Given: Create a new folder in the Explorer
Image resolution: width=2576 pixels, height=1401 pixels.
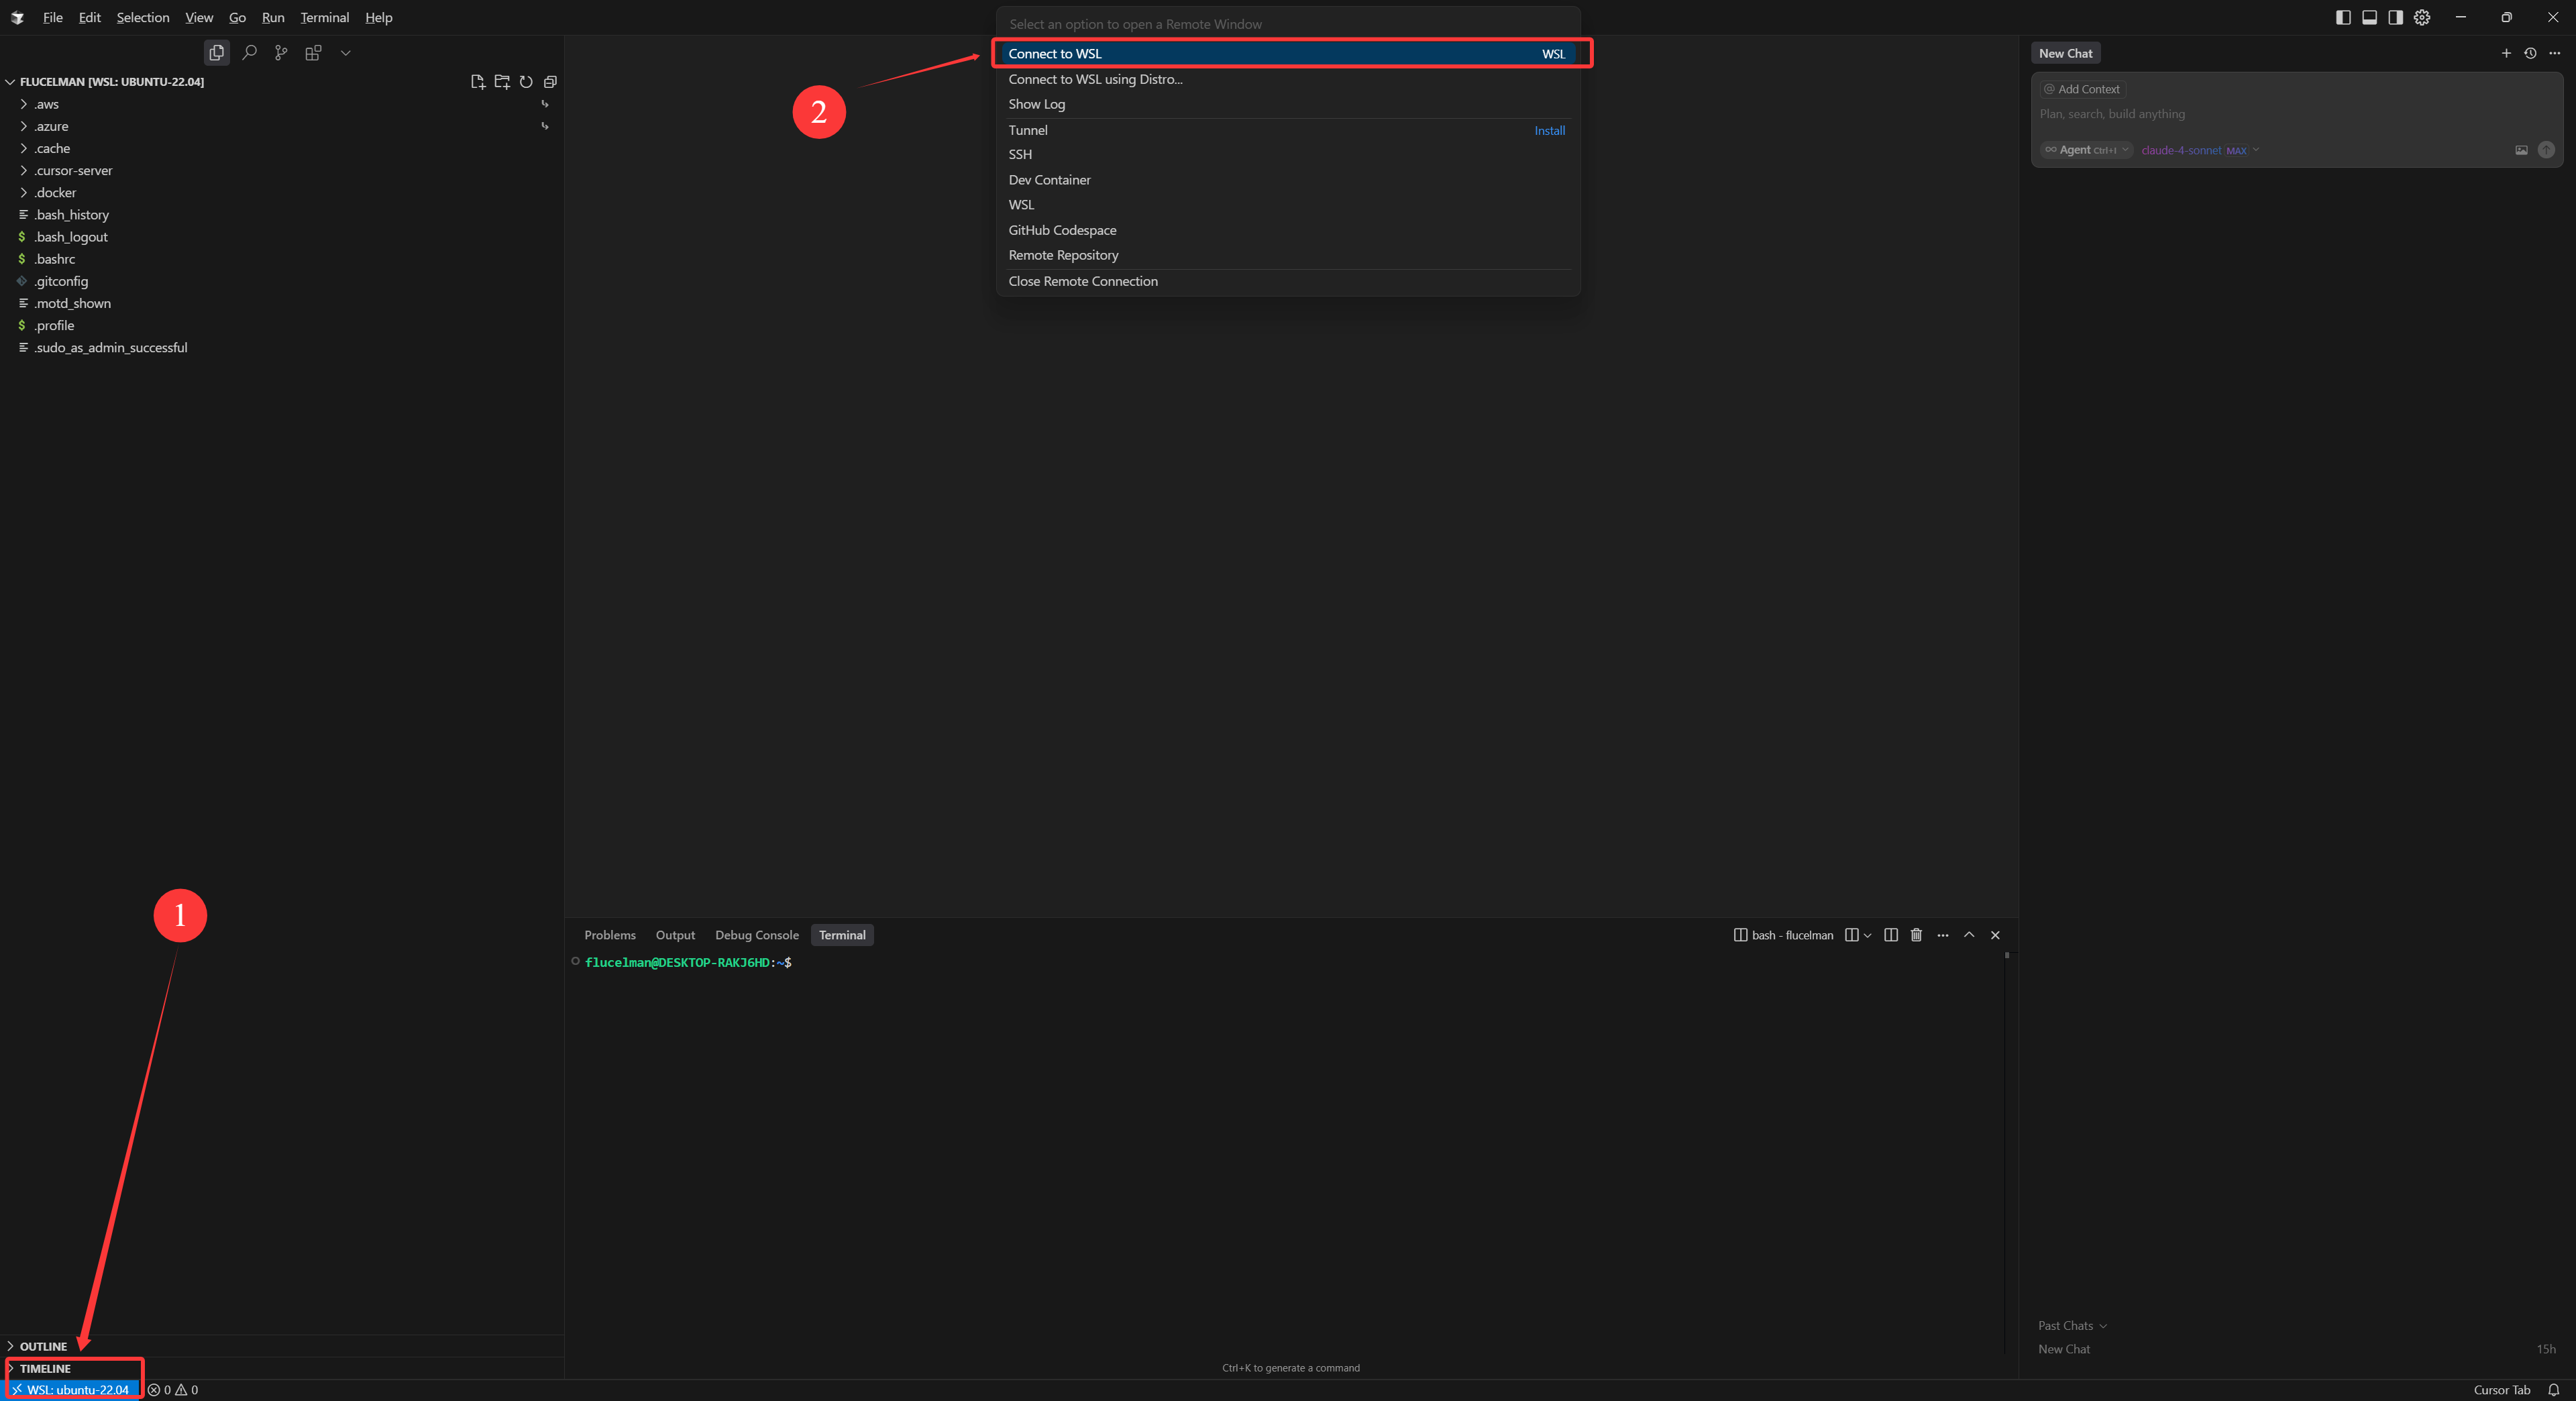Looking at the screenshot, I should (x=502, y=82).
